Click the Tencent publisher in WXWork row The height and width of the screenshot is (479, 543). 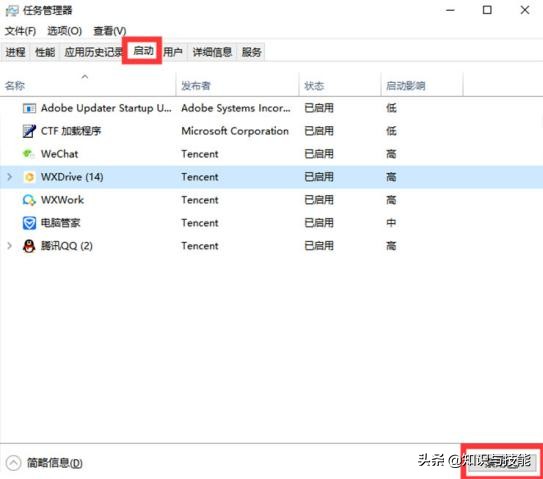point(200,200)
